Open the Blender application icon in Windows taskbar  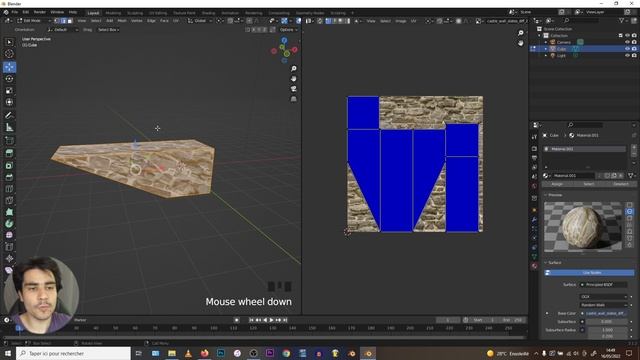coord(368,353)
